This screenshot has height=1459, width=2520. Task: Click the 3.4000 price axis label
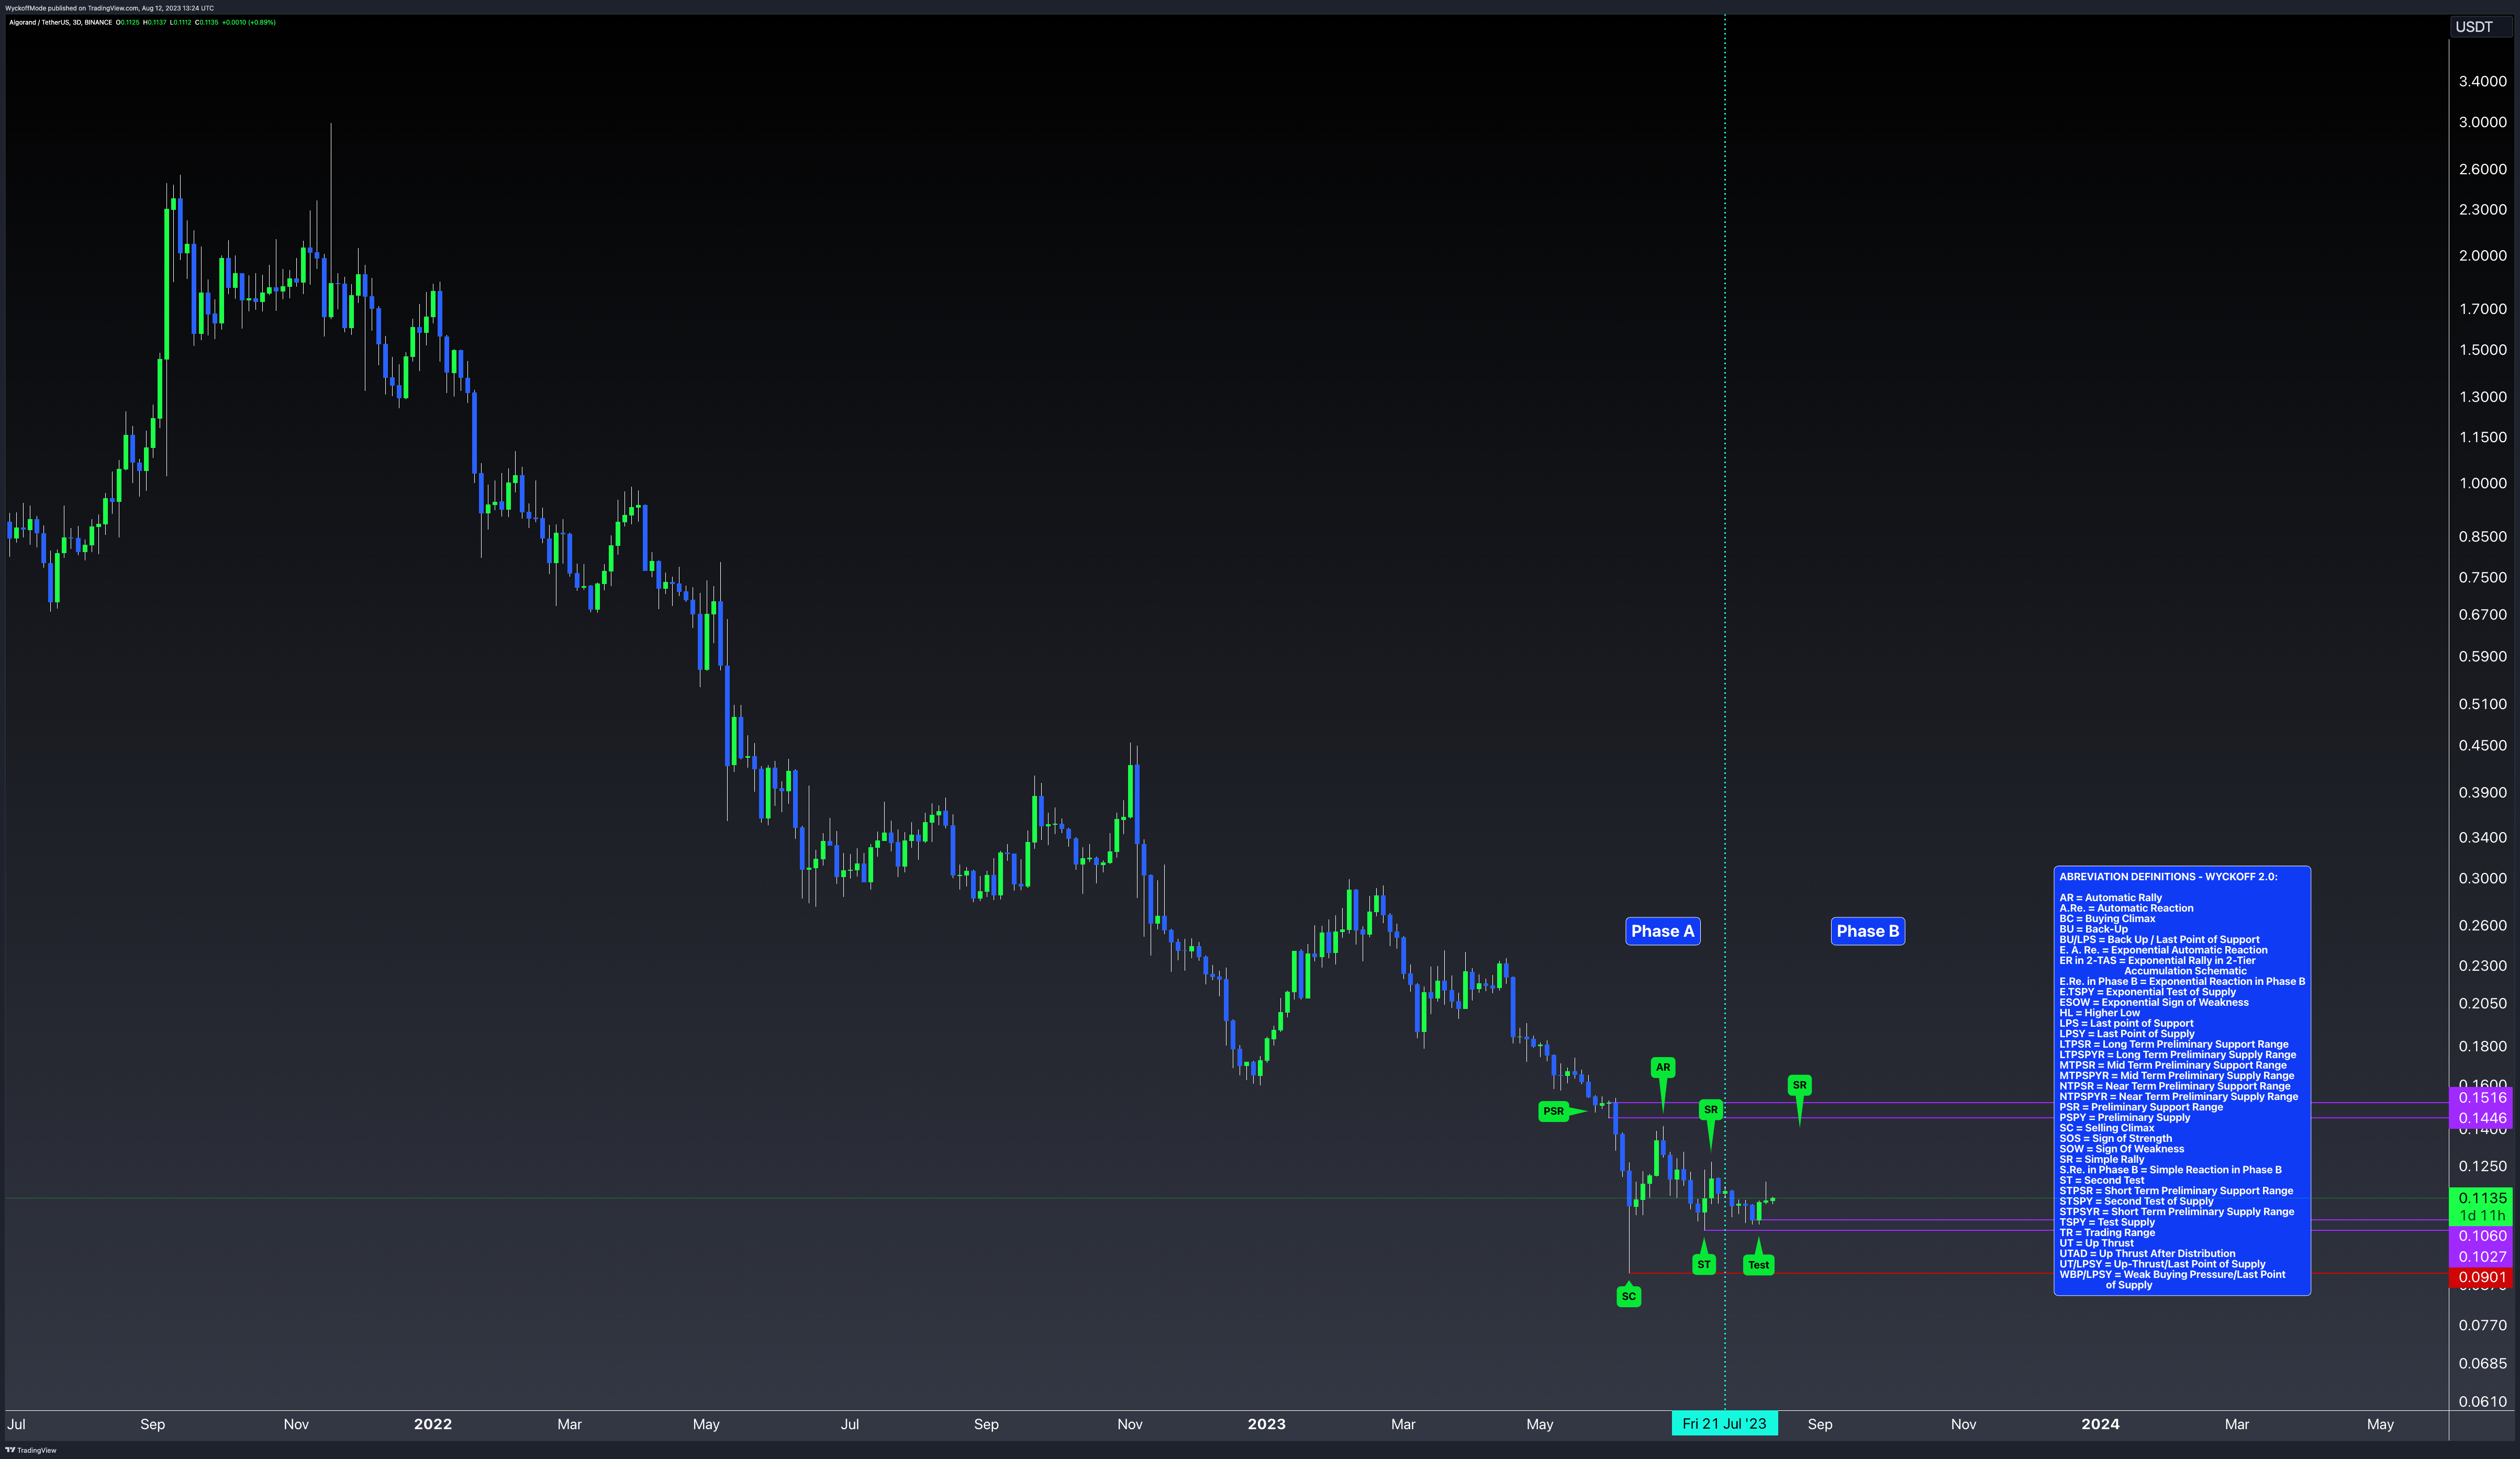(2483, 81)
